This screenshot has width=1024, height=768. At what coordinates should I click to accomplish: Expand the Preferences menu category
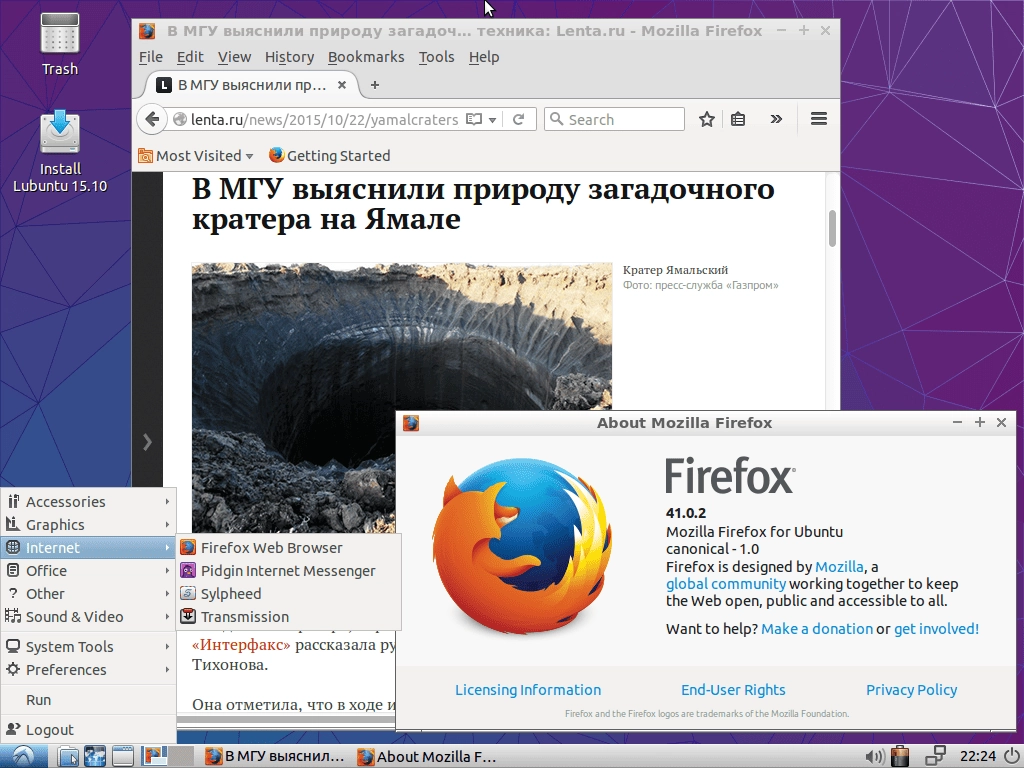tap(89, 669)
